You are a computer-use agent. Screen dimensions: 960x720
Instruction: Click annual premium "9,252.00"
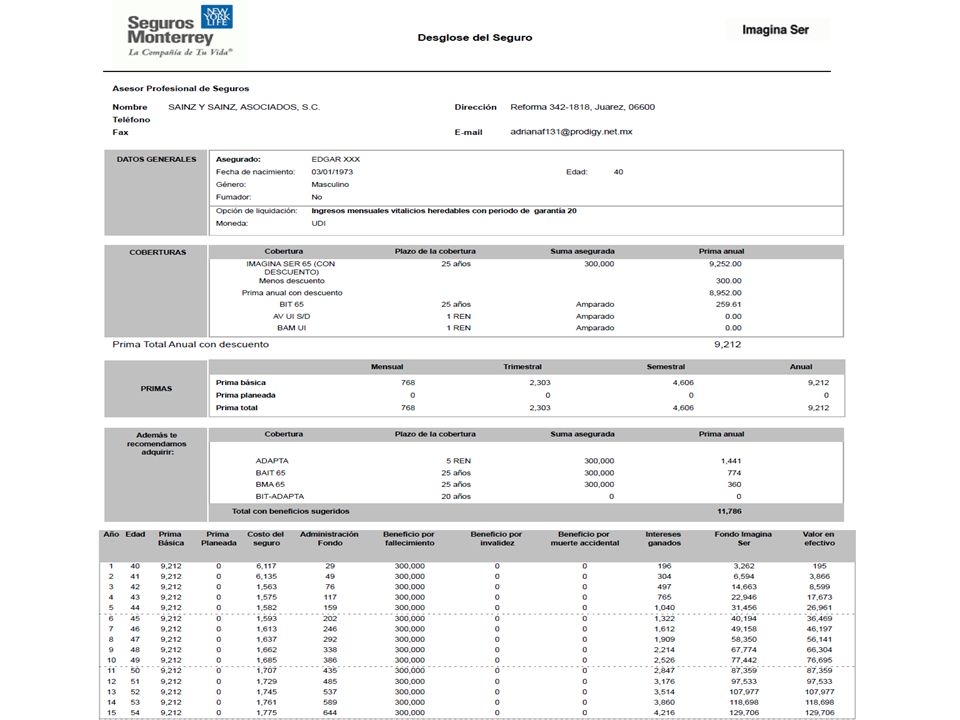tap(725, 264)
